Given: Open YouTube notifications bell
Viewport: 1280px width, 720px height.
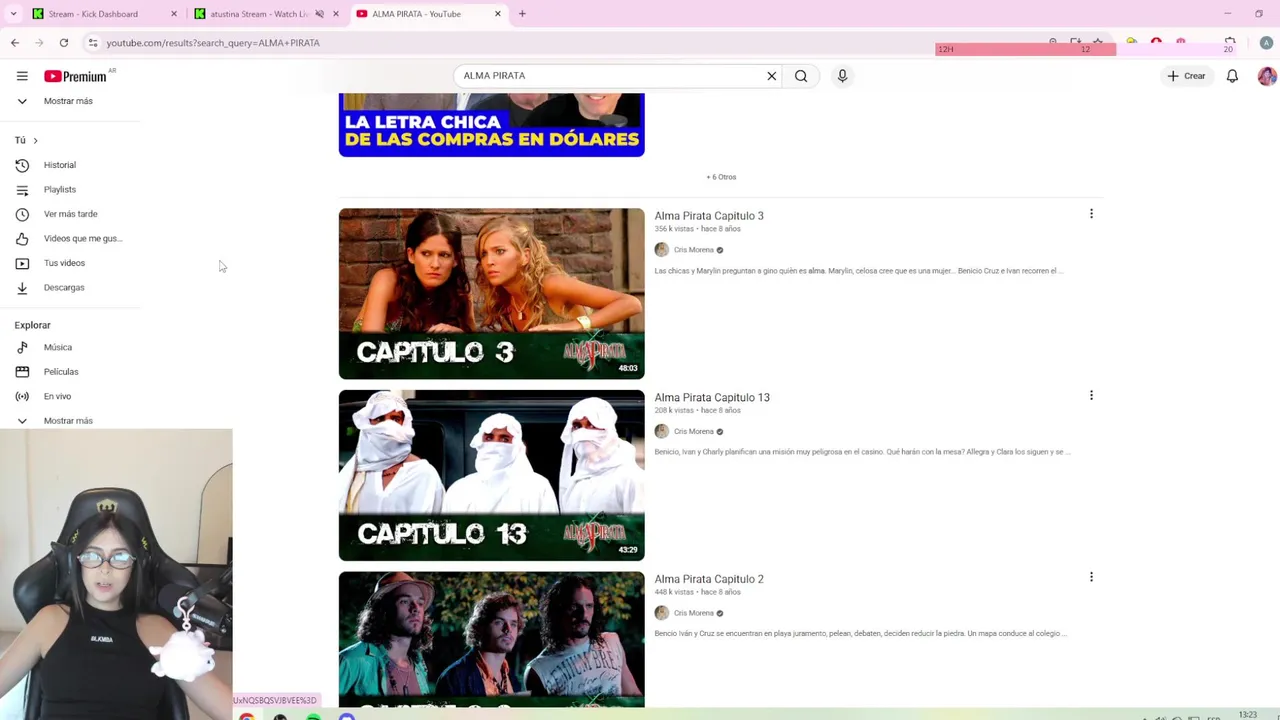Looking at the screenshot, I should click(x=1232, y=76).
